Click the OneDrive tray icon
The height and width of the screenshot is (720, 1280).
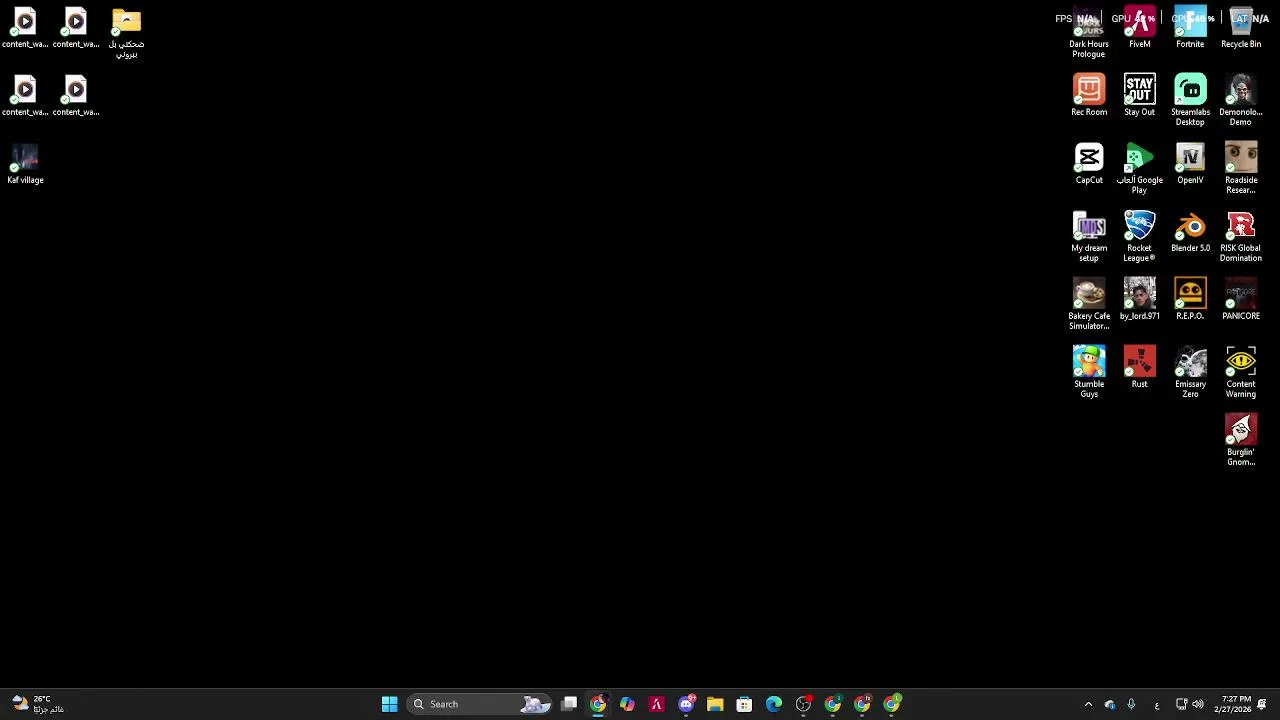[x=1110, y=704]
